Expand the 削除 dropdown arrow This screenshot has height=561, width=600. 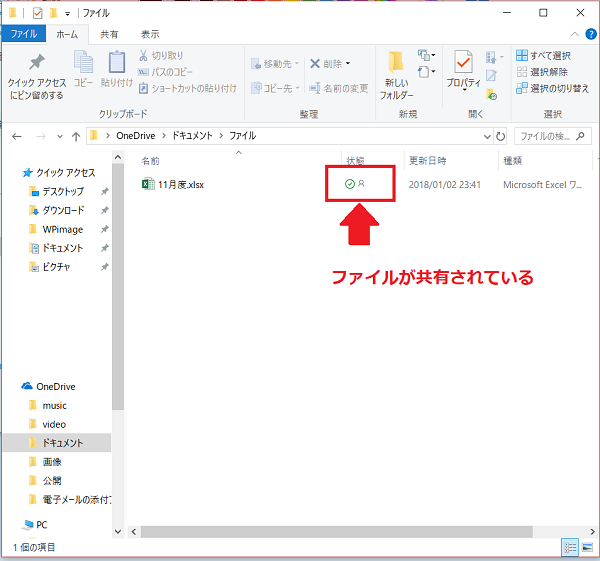pos(348,64)
